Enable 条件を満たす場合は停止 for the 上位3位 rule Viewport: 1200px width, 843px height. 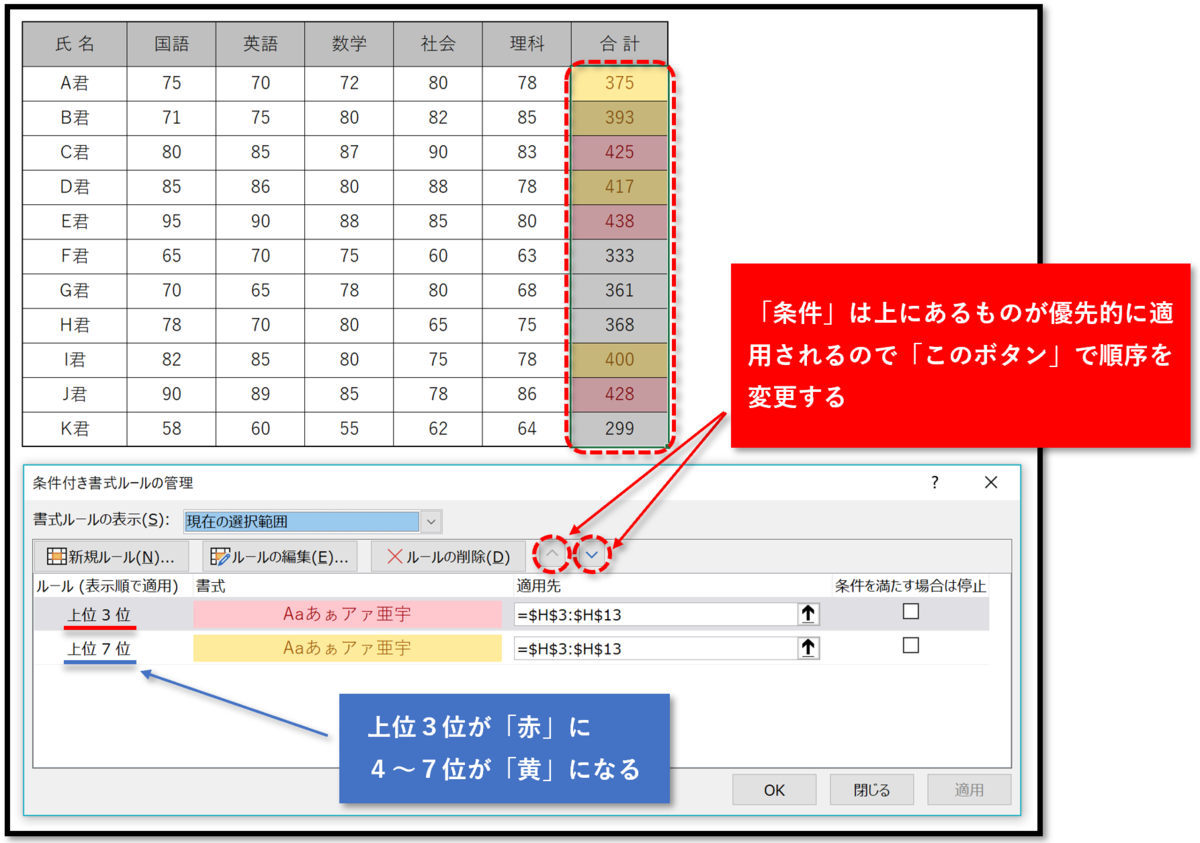(910, 612)
